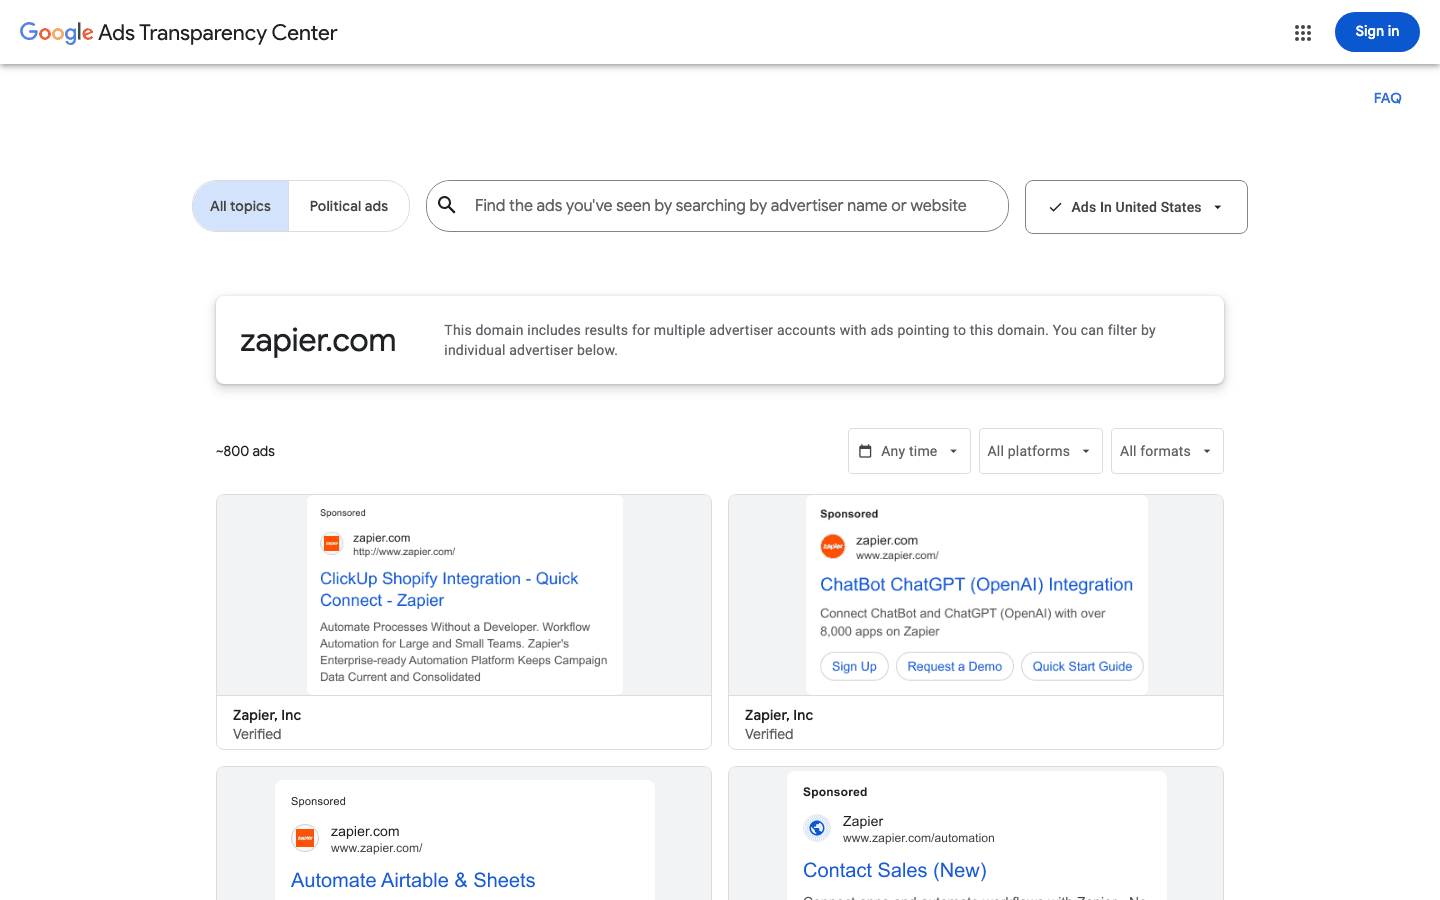Click Request a Demo in the ad
The width and height of the screenshot is (1440, 900).
tap(955, 667)
